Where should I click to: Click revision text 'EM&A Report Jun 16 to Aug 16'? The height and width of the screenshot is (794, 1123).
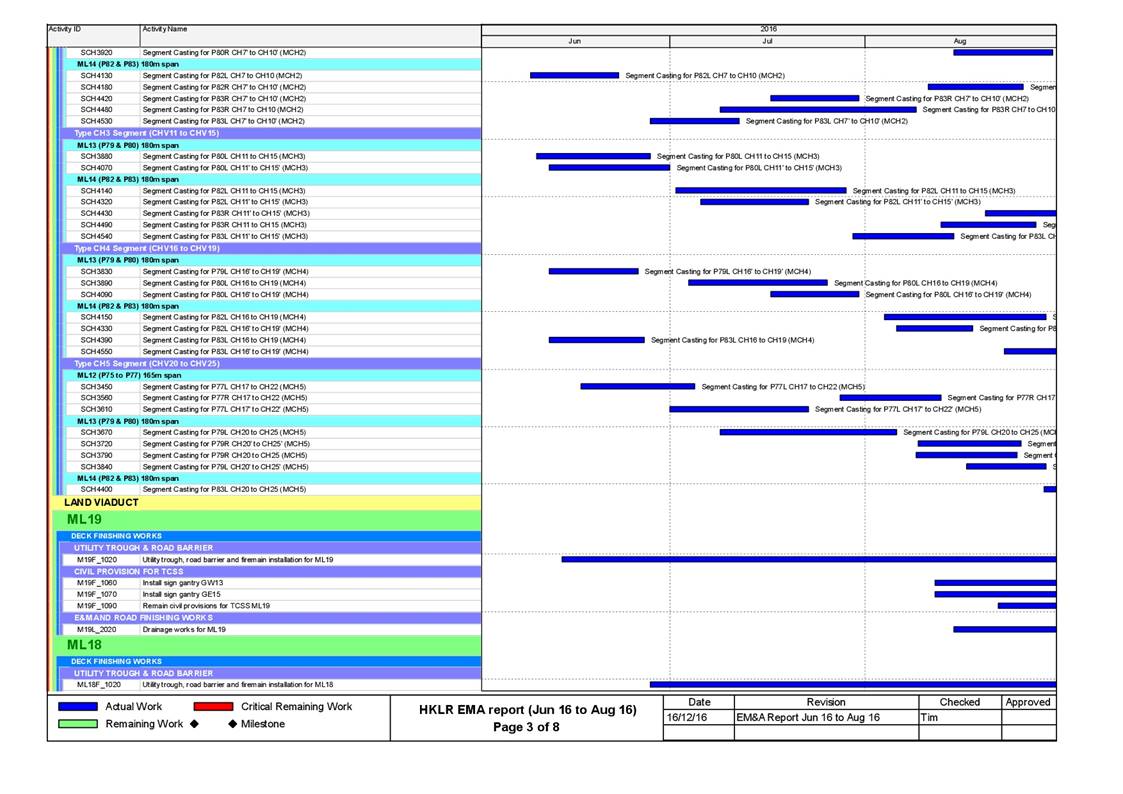click(x=808, y=717)
